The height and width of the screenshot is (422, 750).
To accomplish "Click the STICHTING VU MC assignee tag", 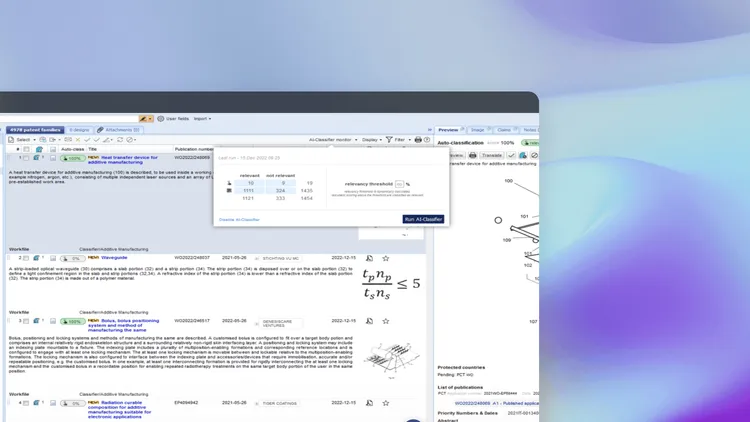I will [281, 258].
